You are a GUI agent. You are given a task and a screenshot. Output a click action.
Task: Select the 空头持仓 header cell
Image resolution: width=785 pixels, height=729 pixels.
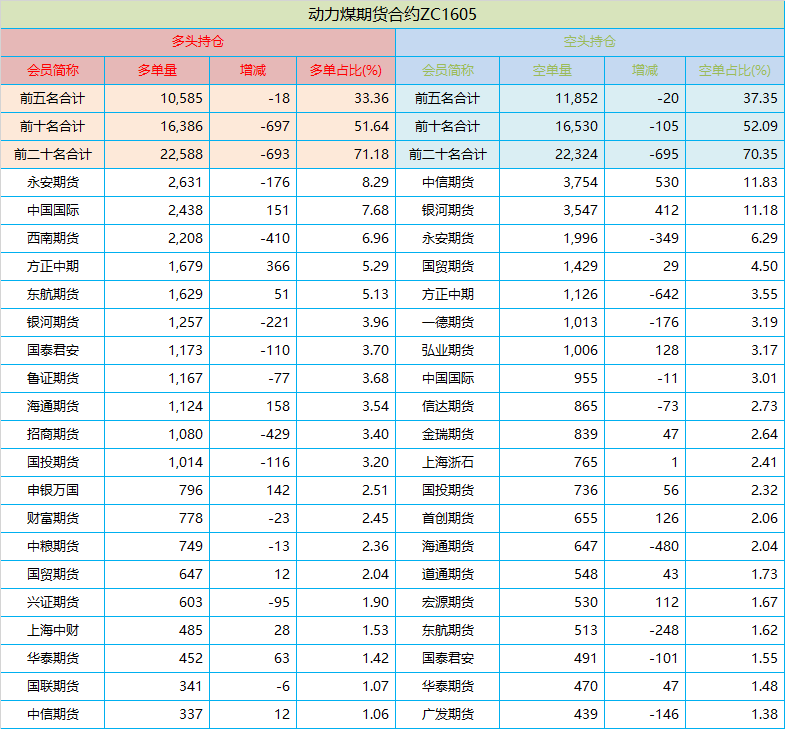[x=590, y=42]
